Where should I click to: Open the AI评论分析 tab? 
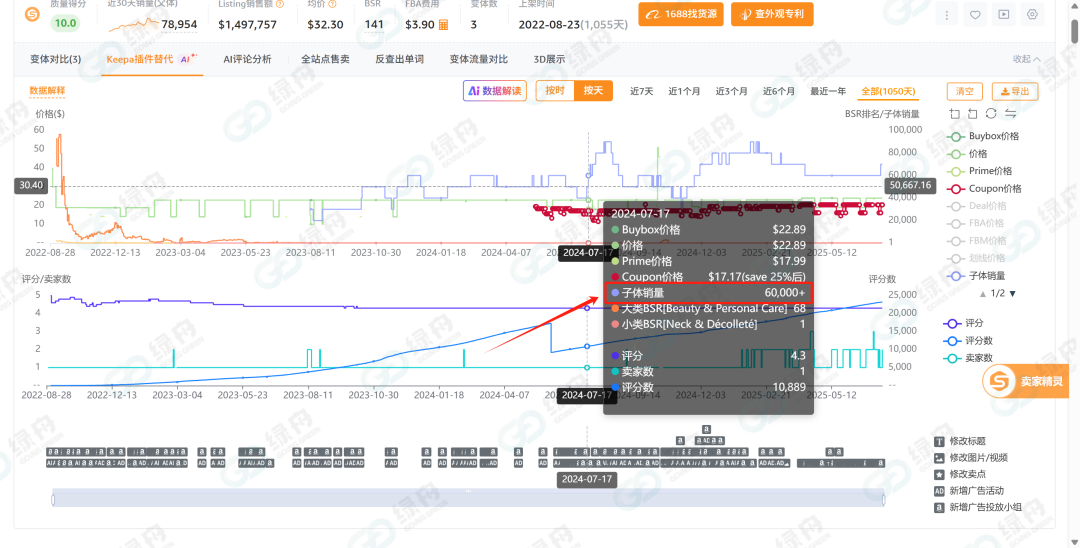point(247,59)
